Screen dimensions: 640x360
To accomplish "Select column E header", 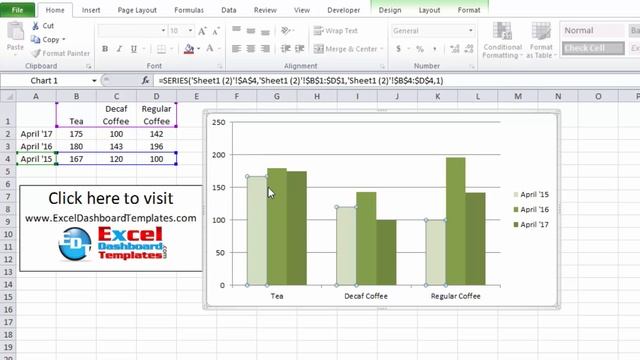I will coord(196,97).
